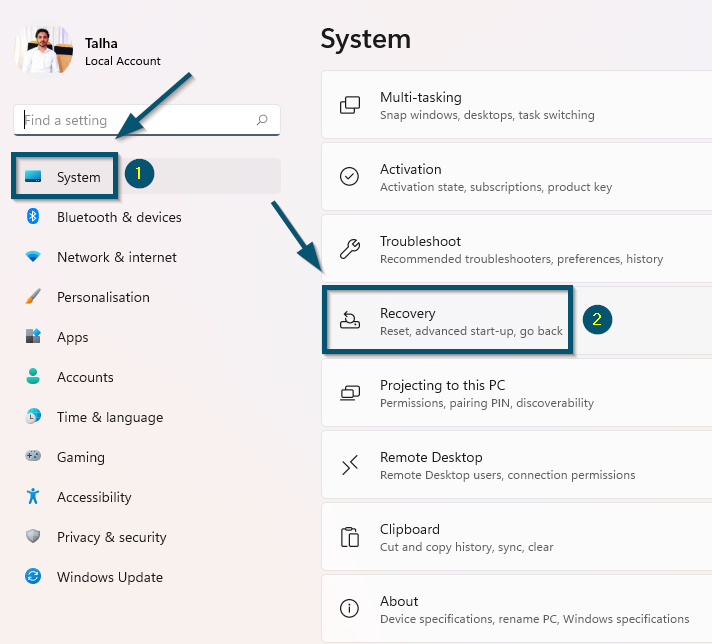Viewport: 712px width, 644px height.
Task: Open Windows Update page
Action: pos(147,577)
